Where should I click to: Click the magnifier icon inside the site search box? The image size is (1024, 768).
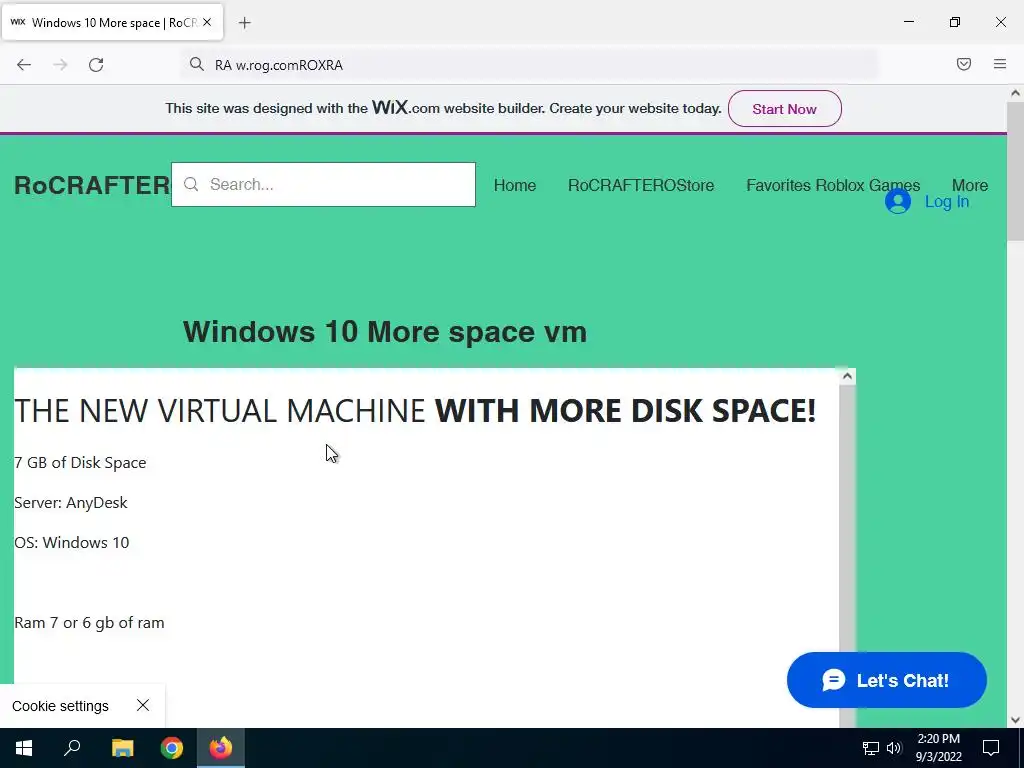(x=191, y=185)
